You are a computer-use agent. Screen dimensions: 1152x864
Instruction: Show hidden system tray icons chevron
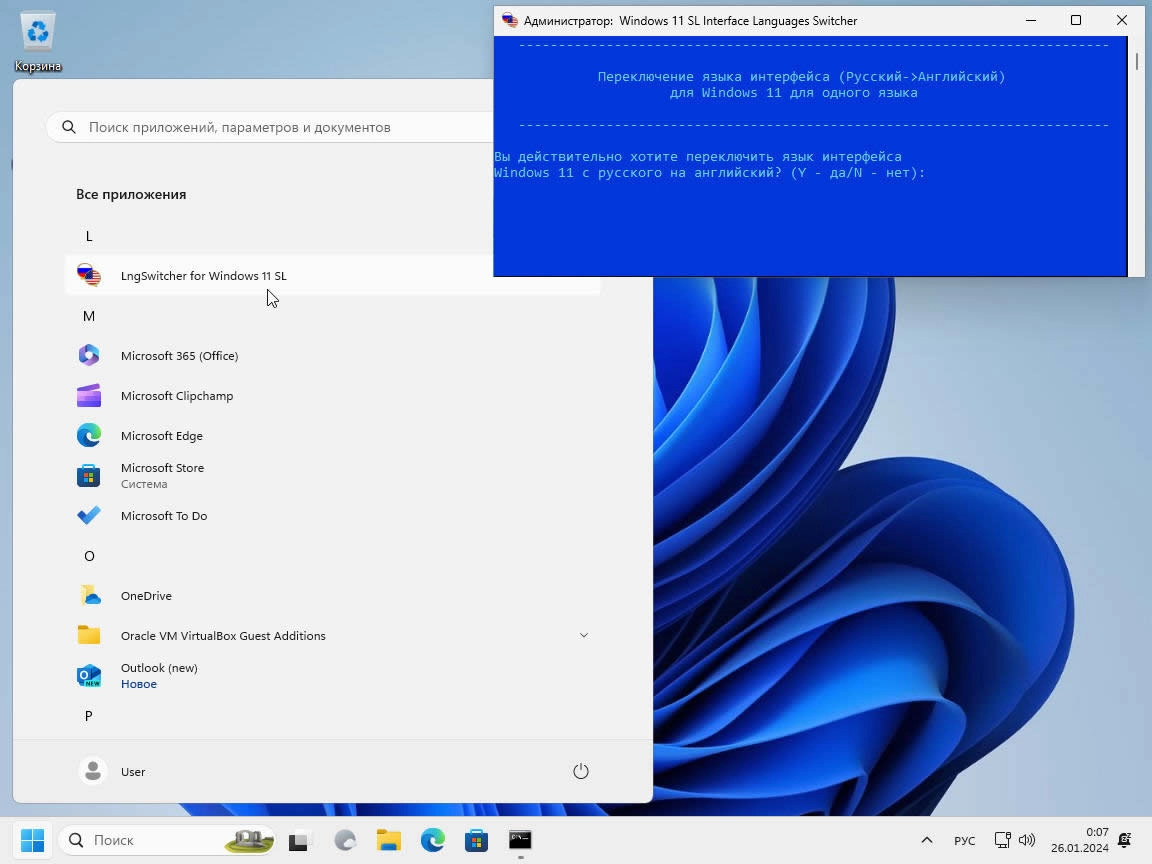[926, 840]
